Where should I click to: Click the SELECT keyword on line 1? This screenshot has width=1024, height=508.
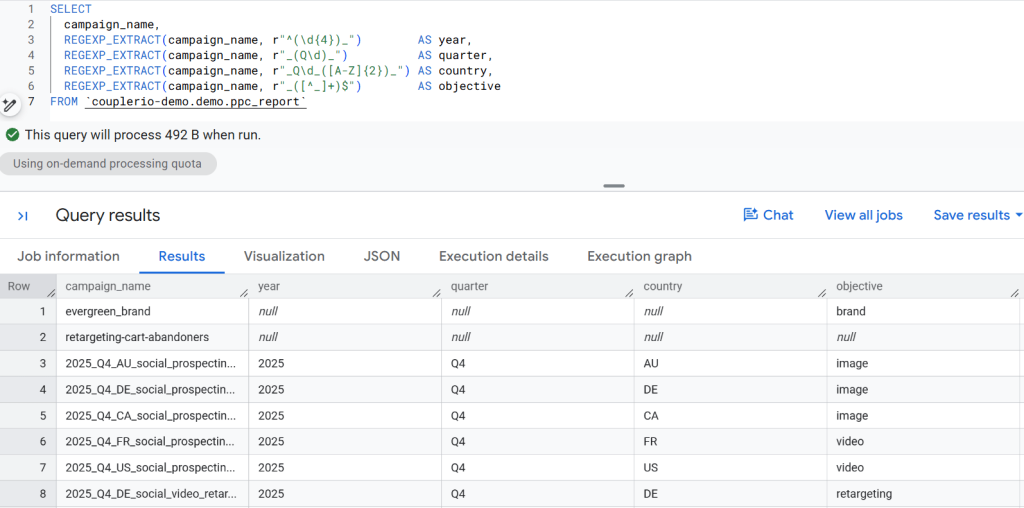tap(71, 9)
